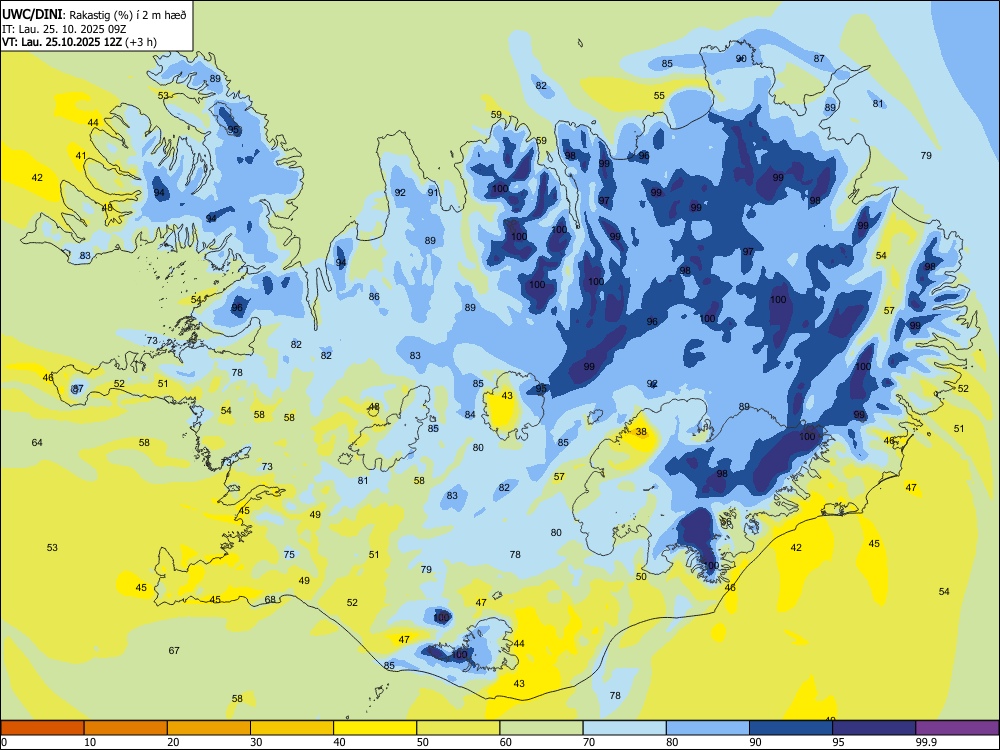
Task: Click the 70–80 light blue legend swatch
Action: (624, 728)
